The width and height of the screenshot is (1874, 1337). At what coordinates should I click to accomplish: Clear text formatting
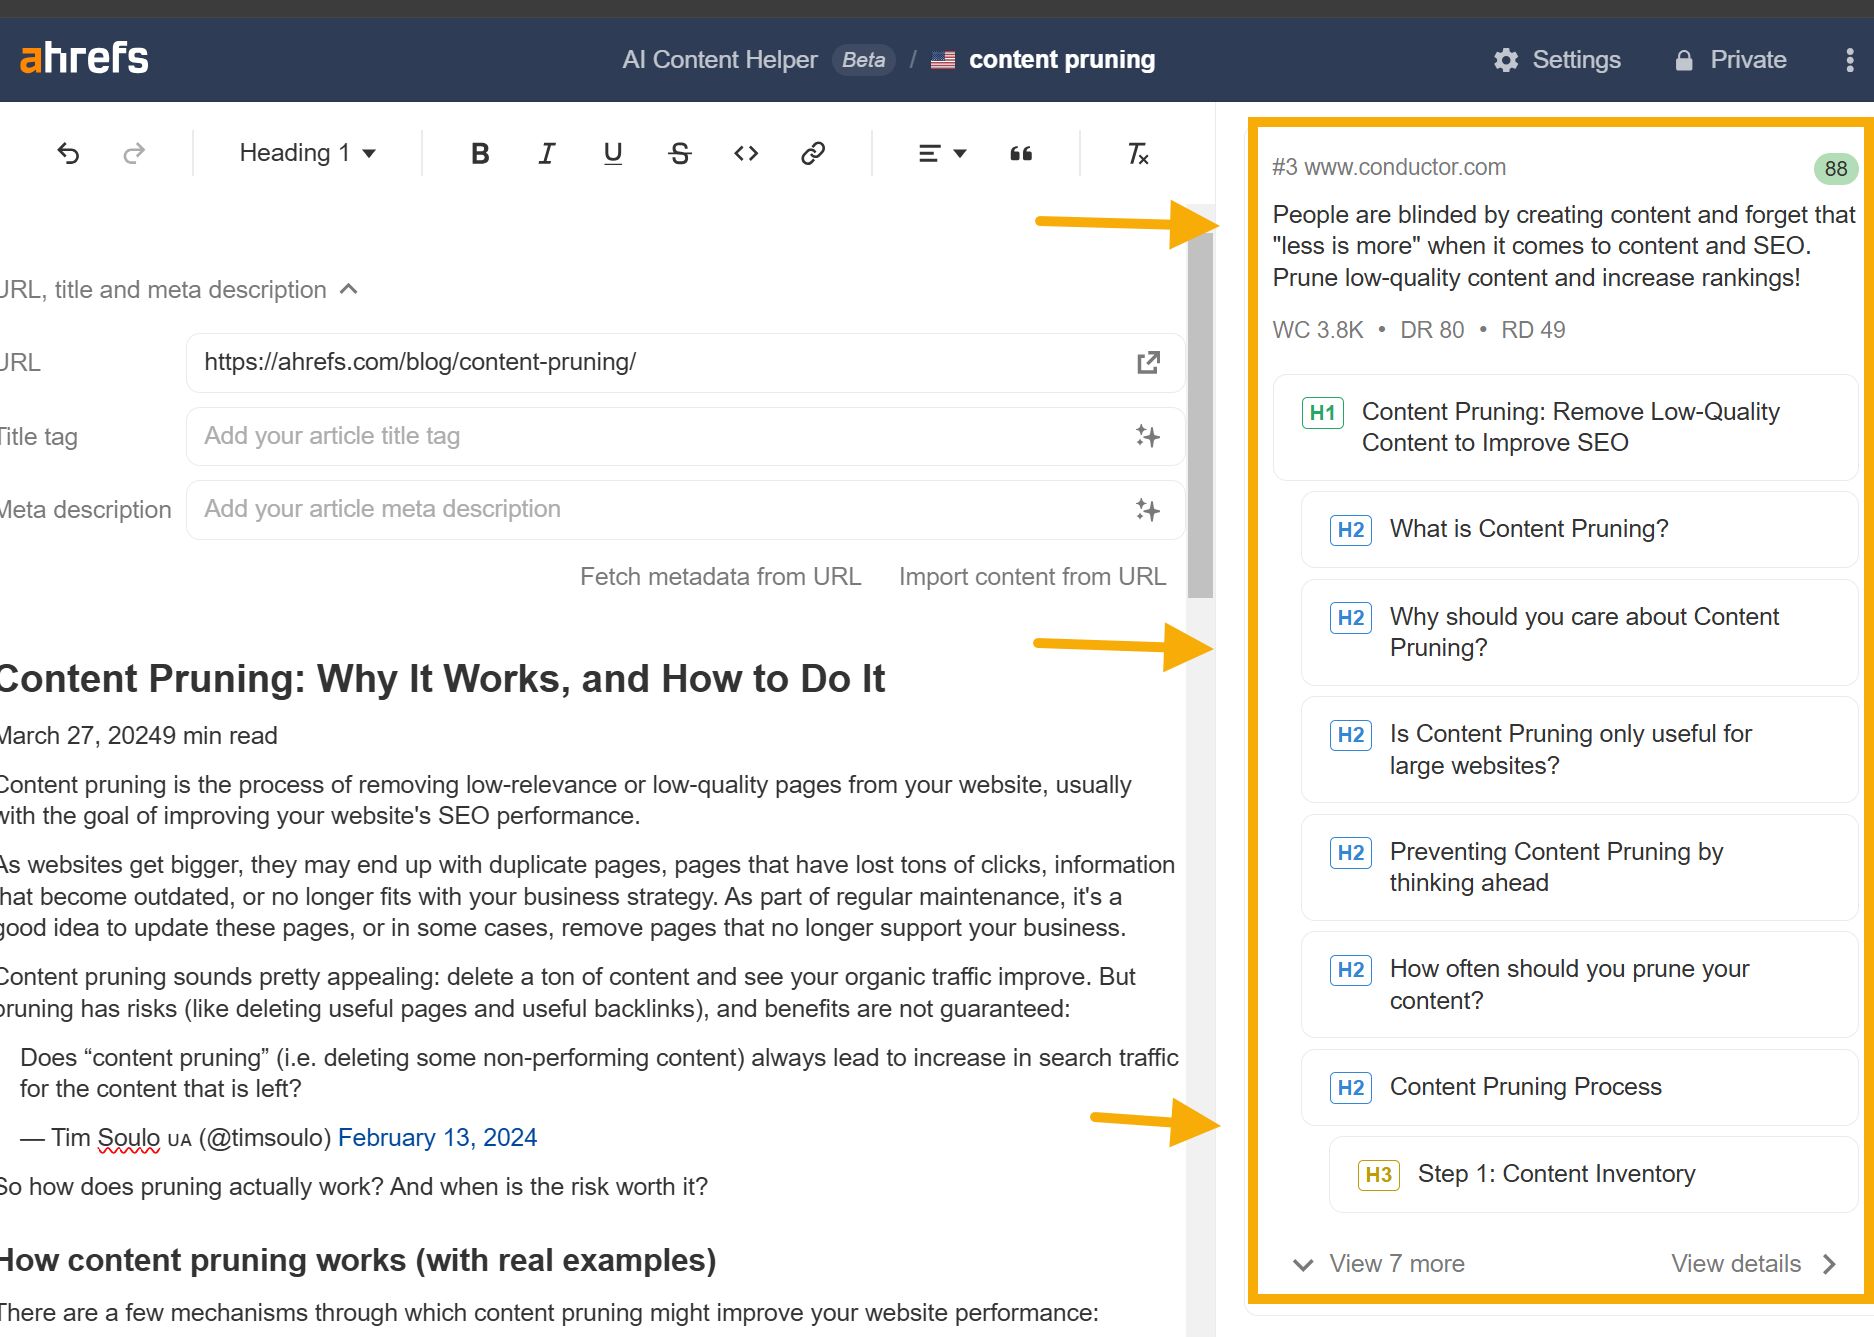tap(1138, 153)
